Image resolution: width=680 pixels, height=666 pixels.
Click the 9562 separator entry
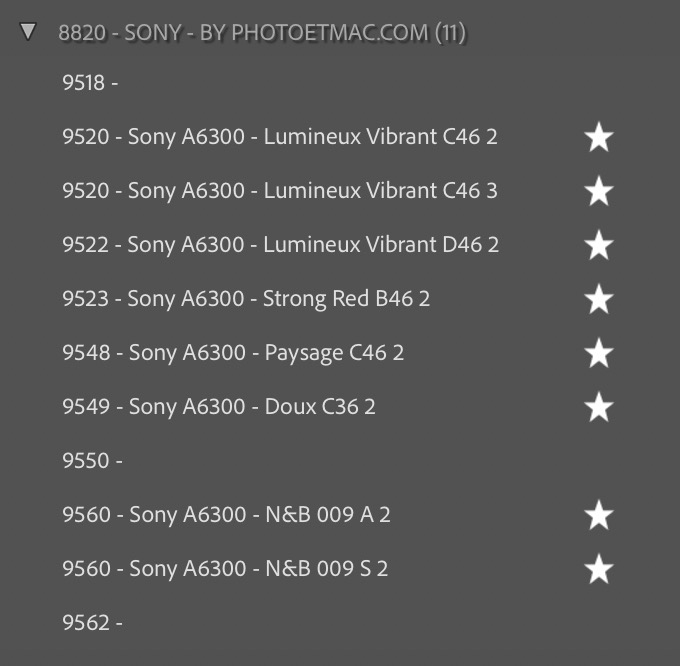[x=92, y=623]
